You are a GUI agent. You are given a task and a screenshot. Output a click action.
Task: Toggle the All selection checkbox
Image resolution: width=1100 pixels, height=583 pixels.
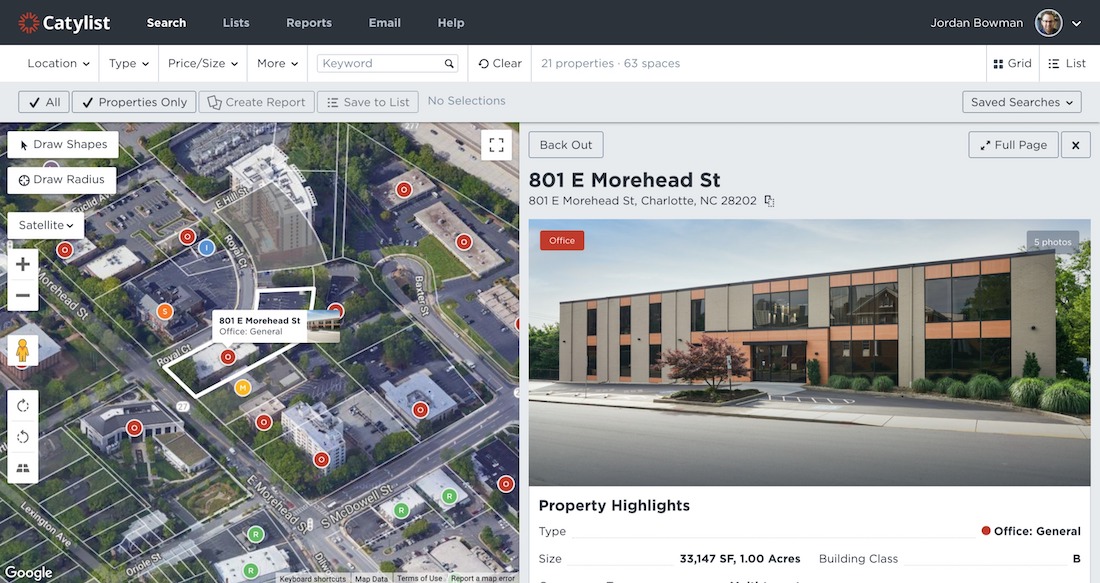[44, 102]
